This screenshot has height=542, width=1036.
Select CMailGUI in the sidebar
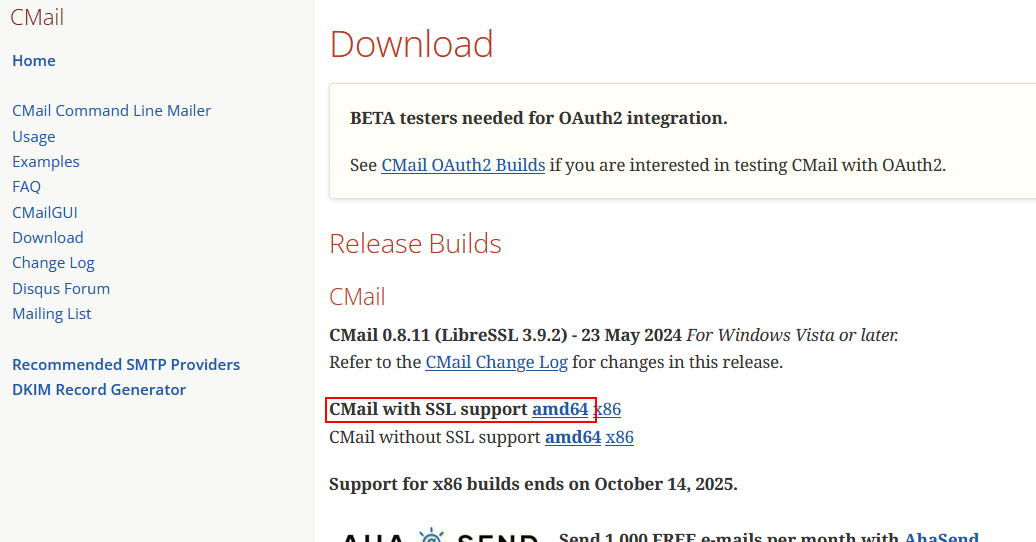(45, 213)
